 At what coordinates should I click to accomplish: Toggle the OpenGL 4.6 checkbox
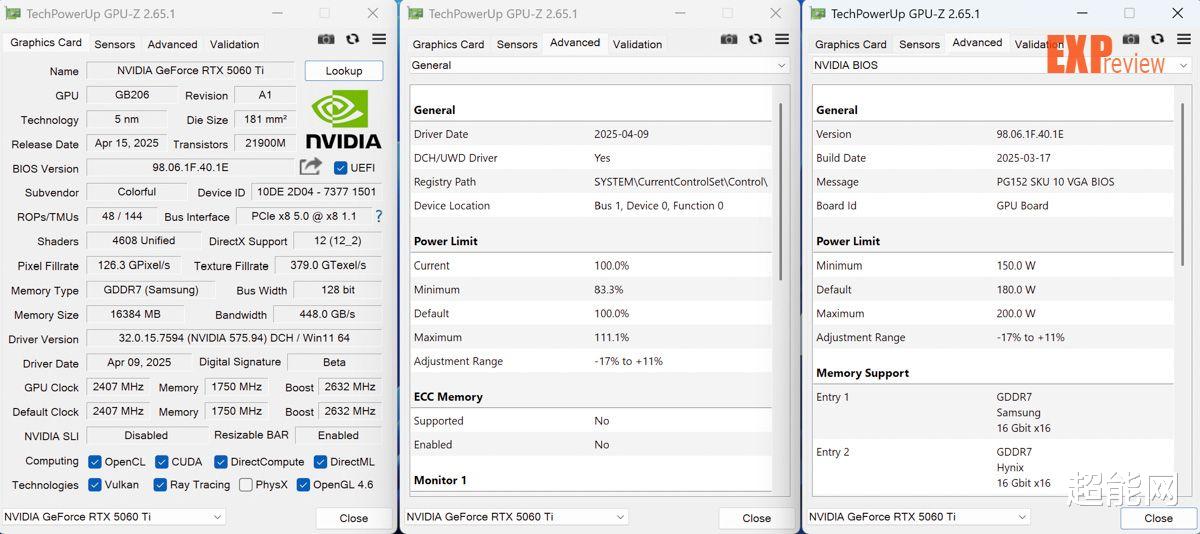tap(303, 485)
